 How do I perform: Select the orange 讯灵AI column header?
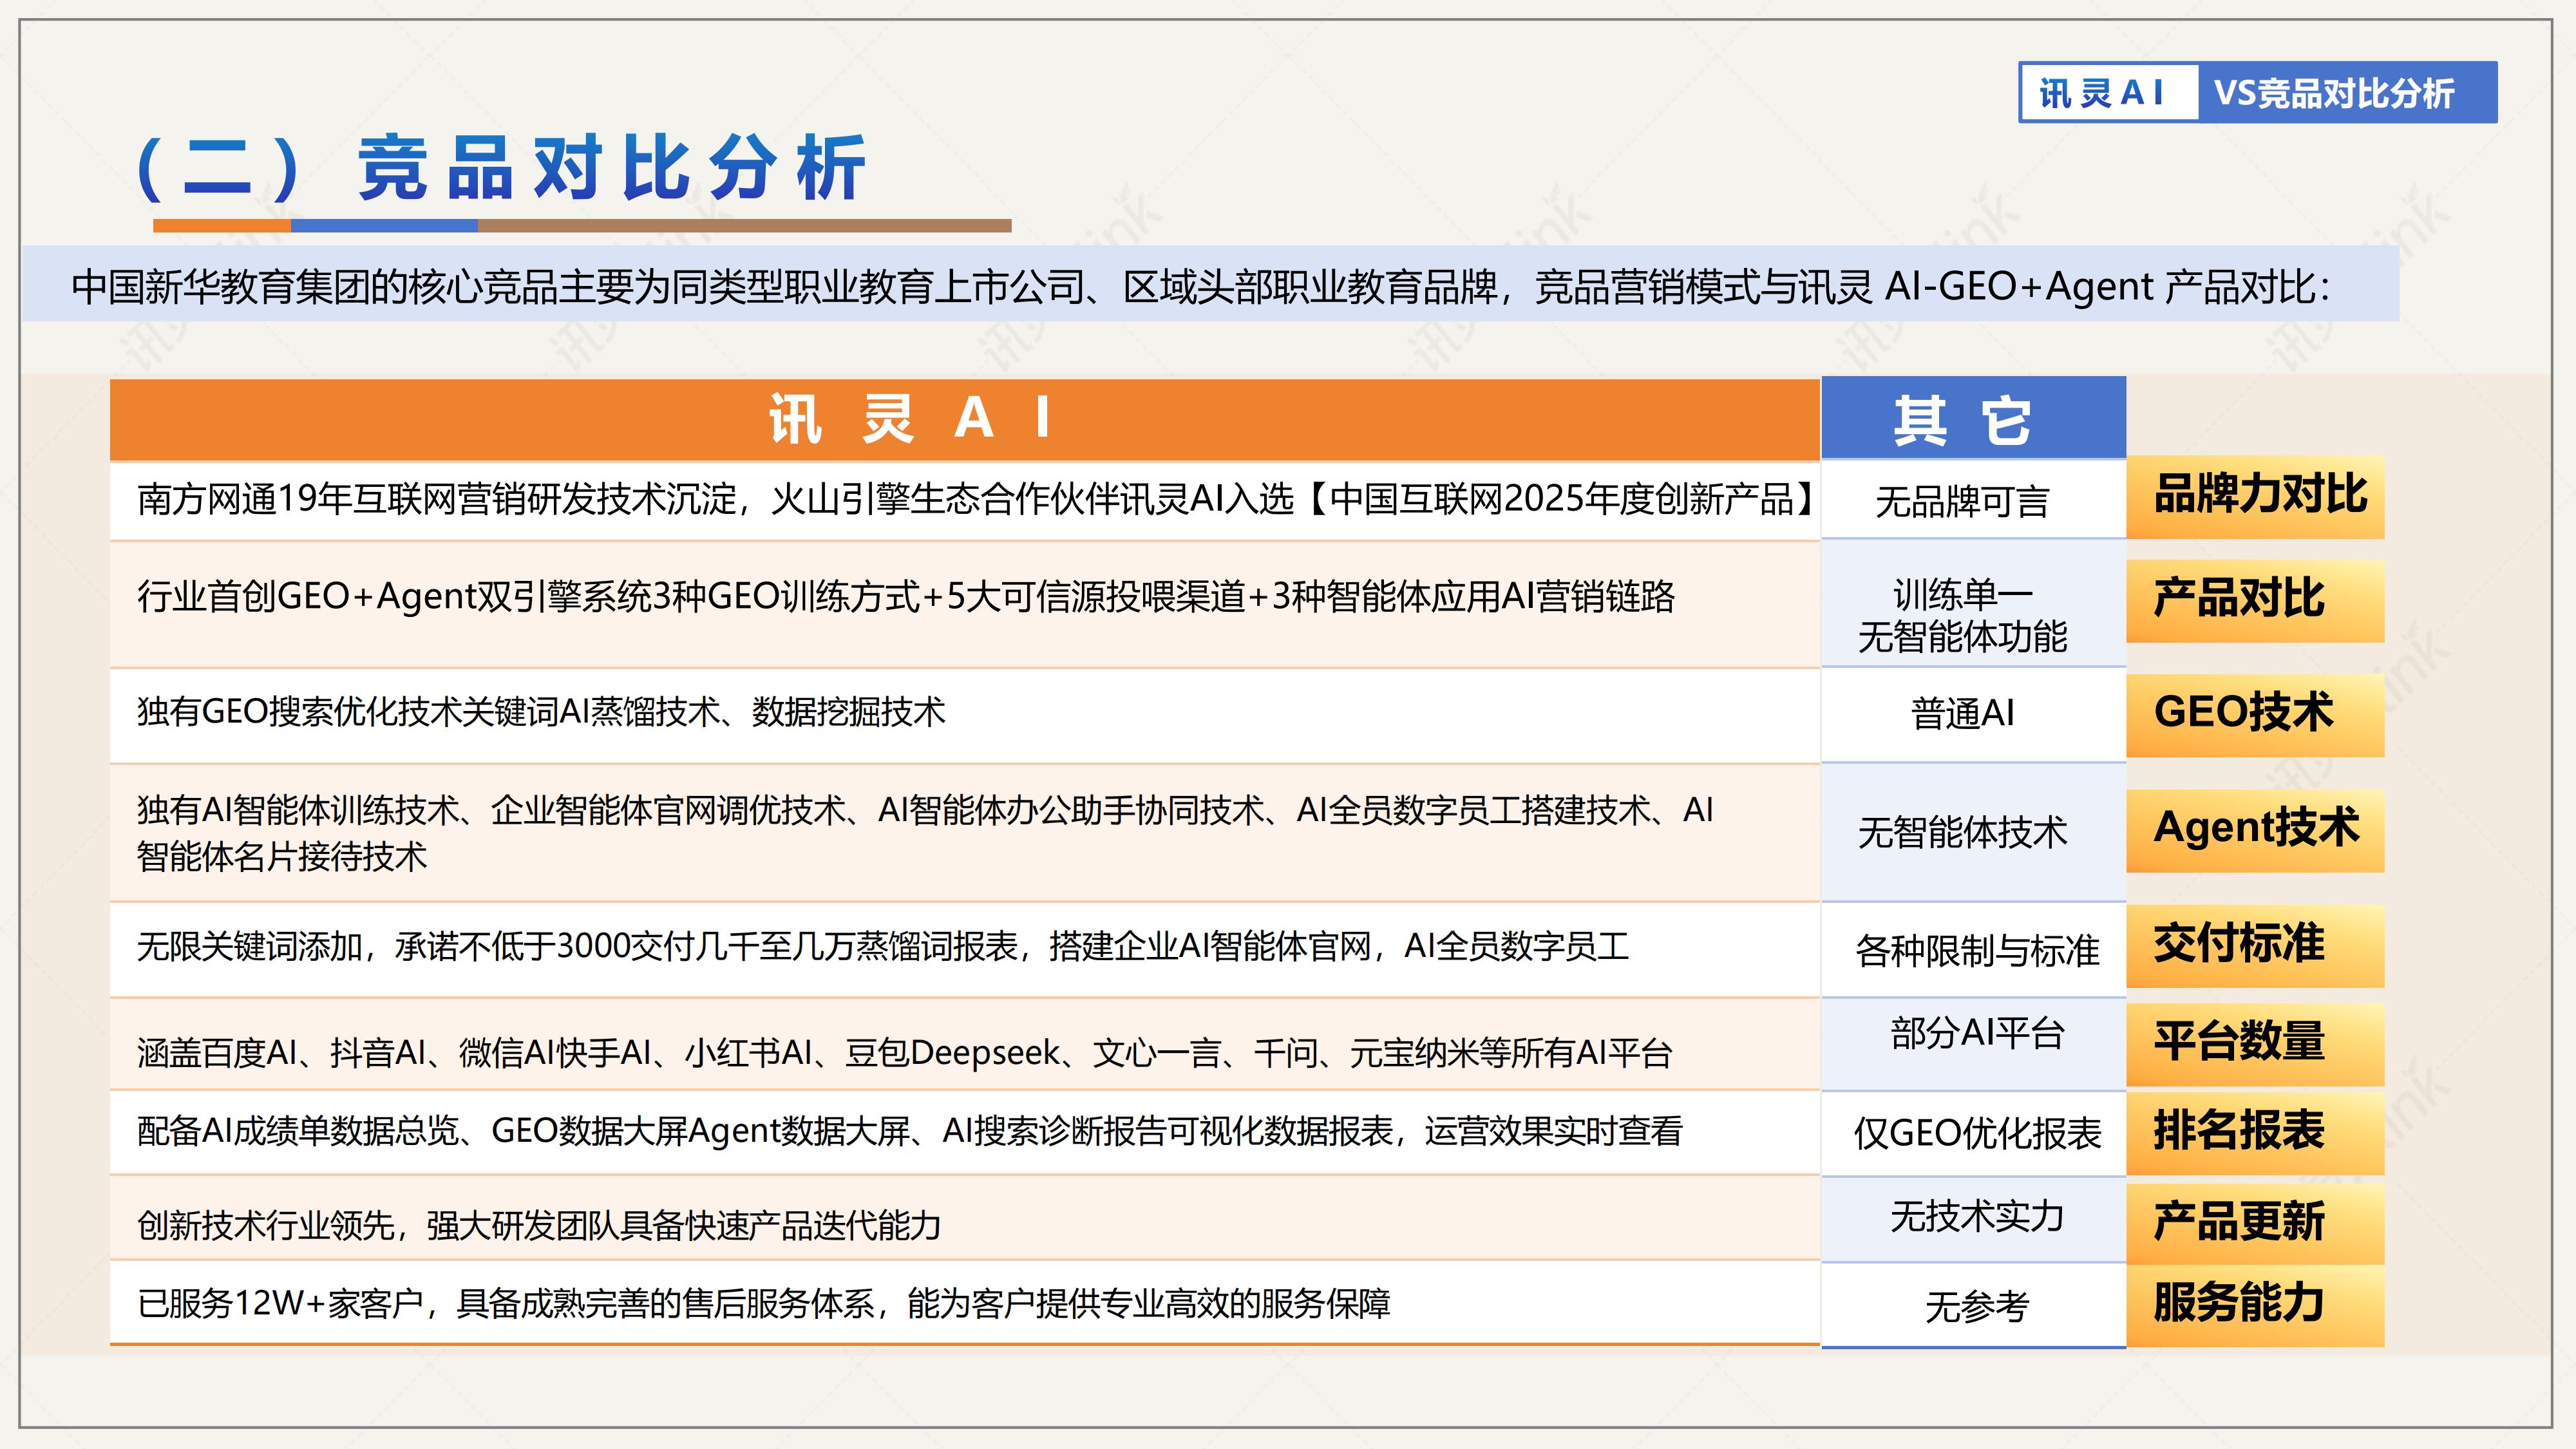[x=964, y=419]
